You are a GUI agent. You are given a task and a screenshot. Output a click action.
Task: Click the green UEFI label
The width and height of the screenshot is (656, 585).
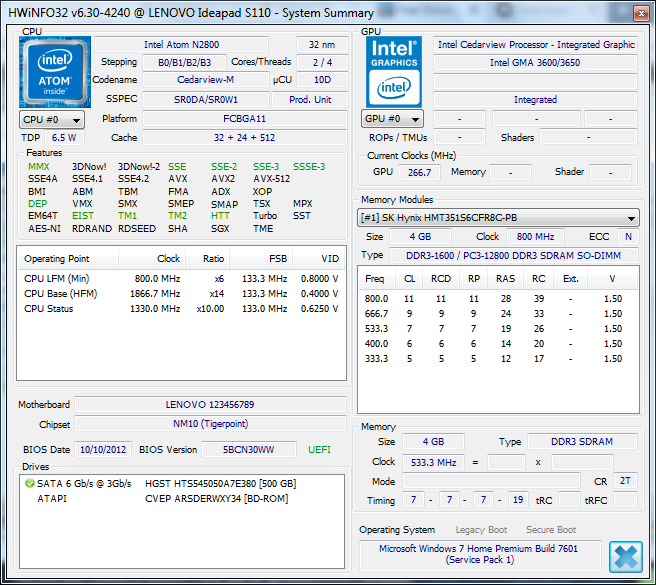pyautogui.click(x=319, y=450)
